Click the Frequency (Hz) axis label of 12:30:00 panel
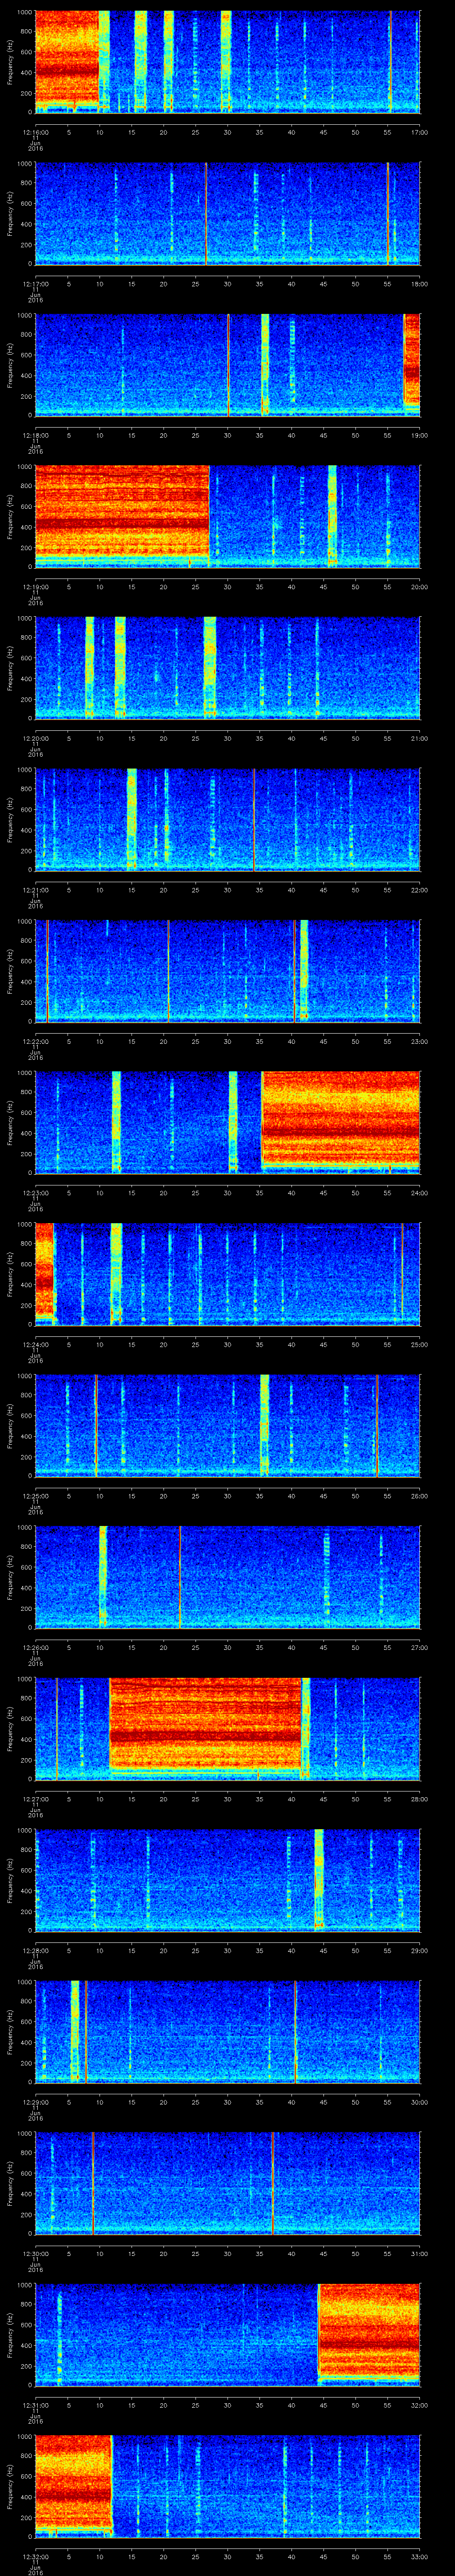The width and height of the screenshot is (455, 2576). 10,2183
